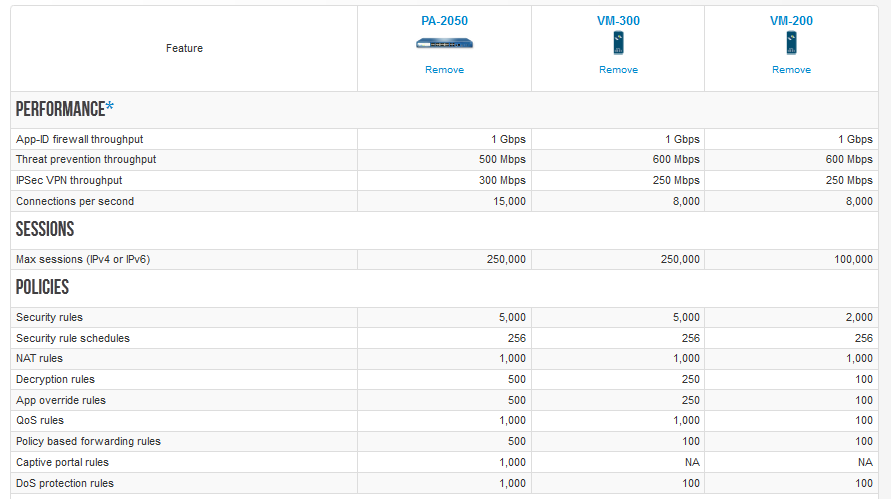Select the Policy based forwarding rules label
The image size is (891, 499).
tap(88, 442)
